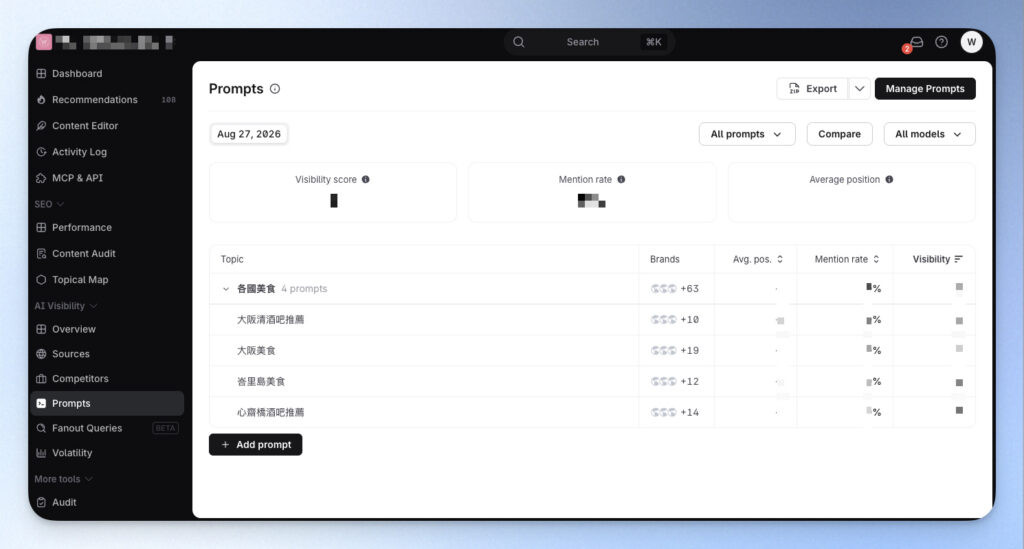The image size is (1024, 549).
Task: Open the Aug 27, 2026 date picker
Action: click(x=249, y=134)
